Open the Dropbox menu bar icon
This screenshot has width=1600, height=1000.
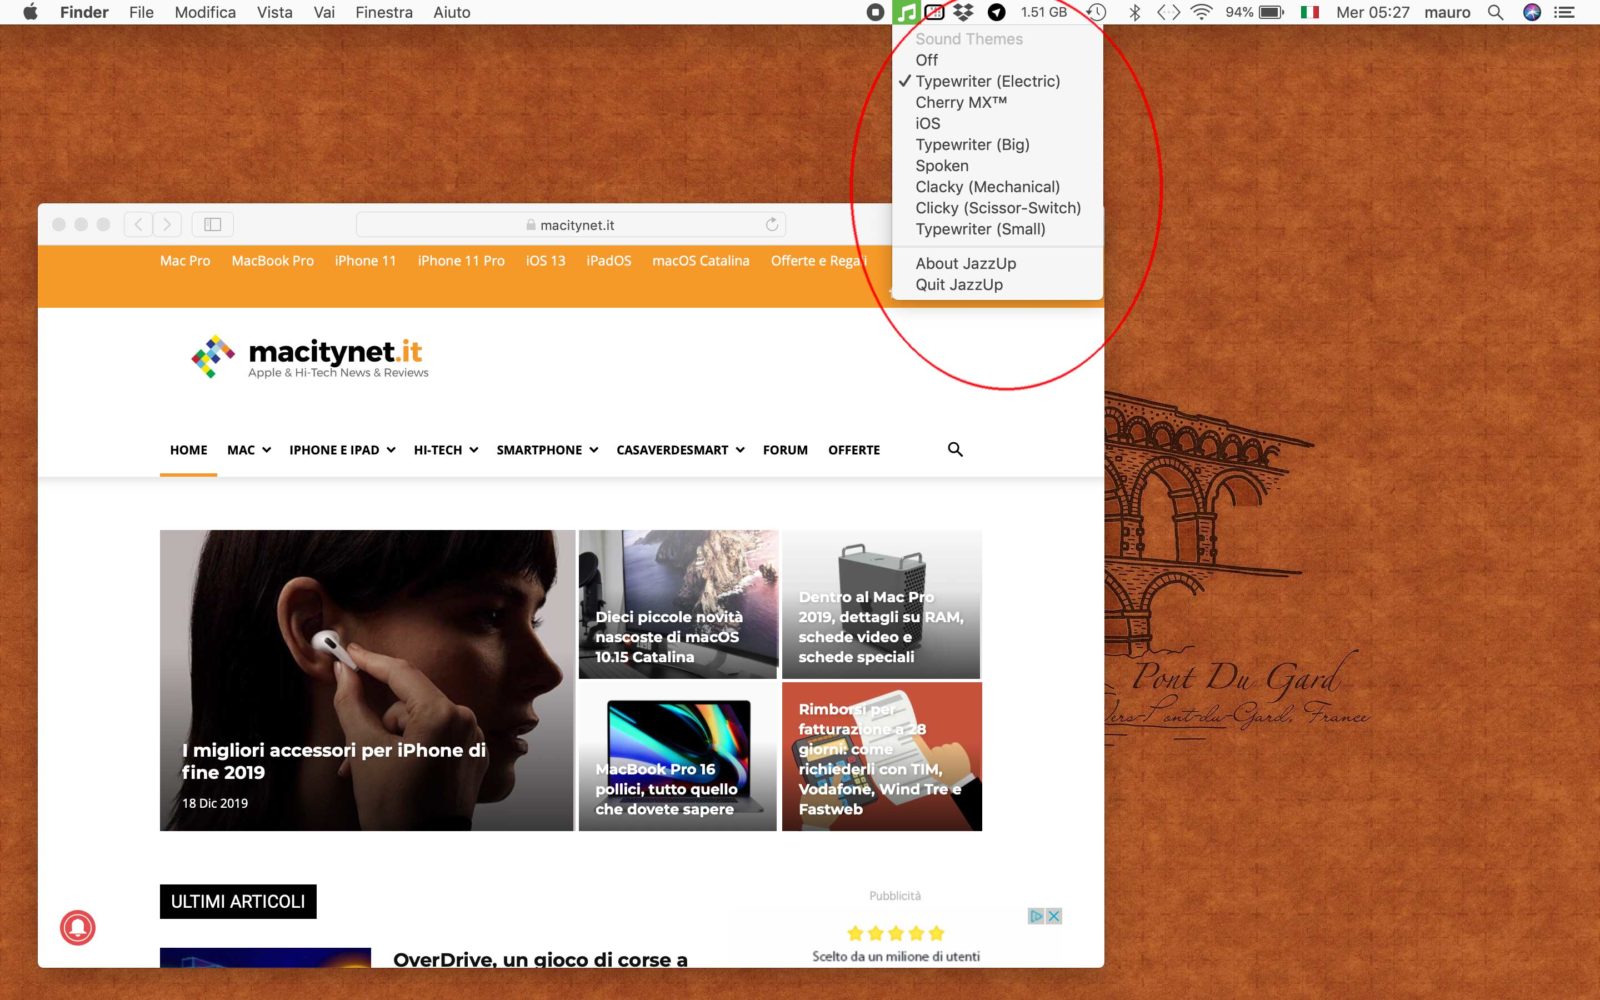pos(963,12)
